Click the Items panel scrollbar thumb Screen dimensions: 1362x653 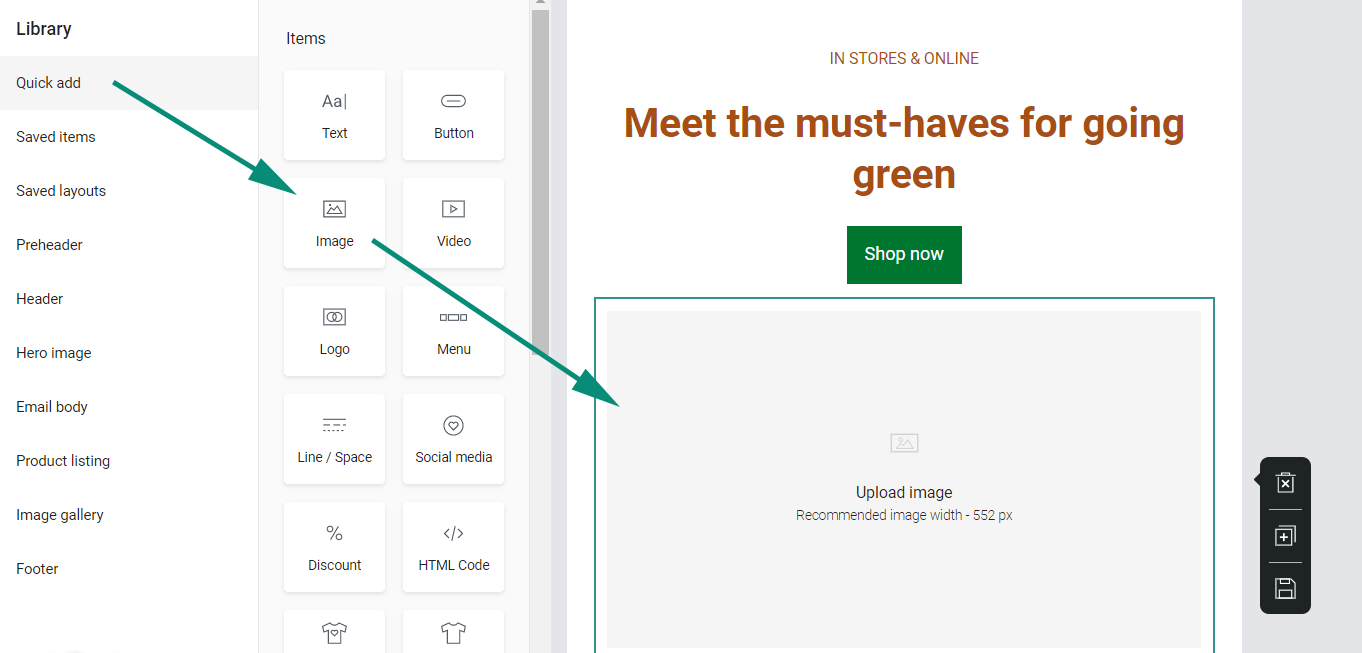point(540,180)
